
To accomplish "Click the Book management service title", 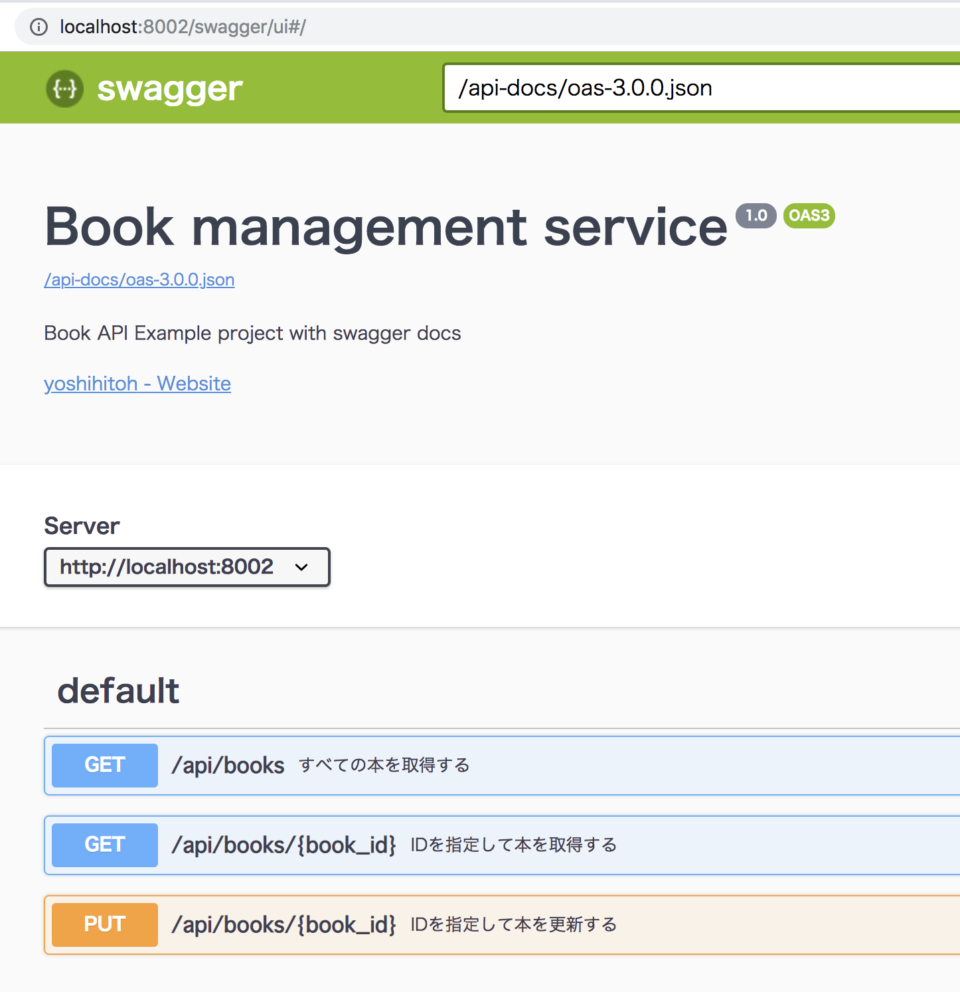I will pos(384,226).
